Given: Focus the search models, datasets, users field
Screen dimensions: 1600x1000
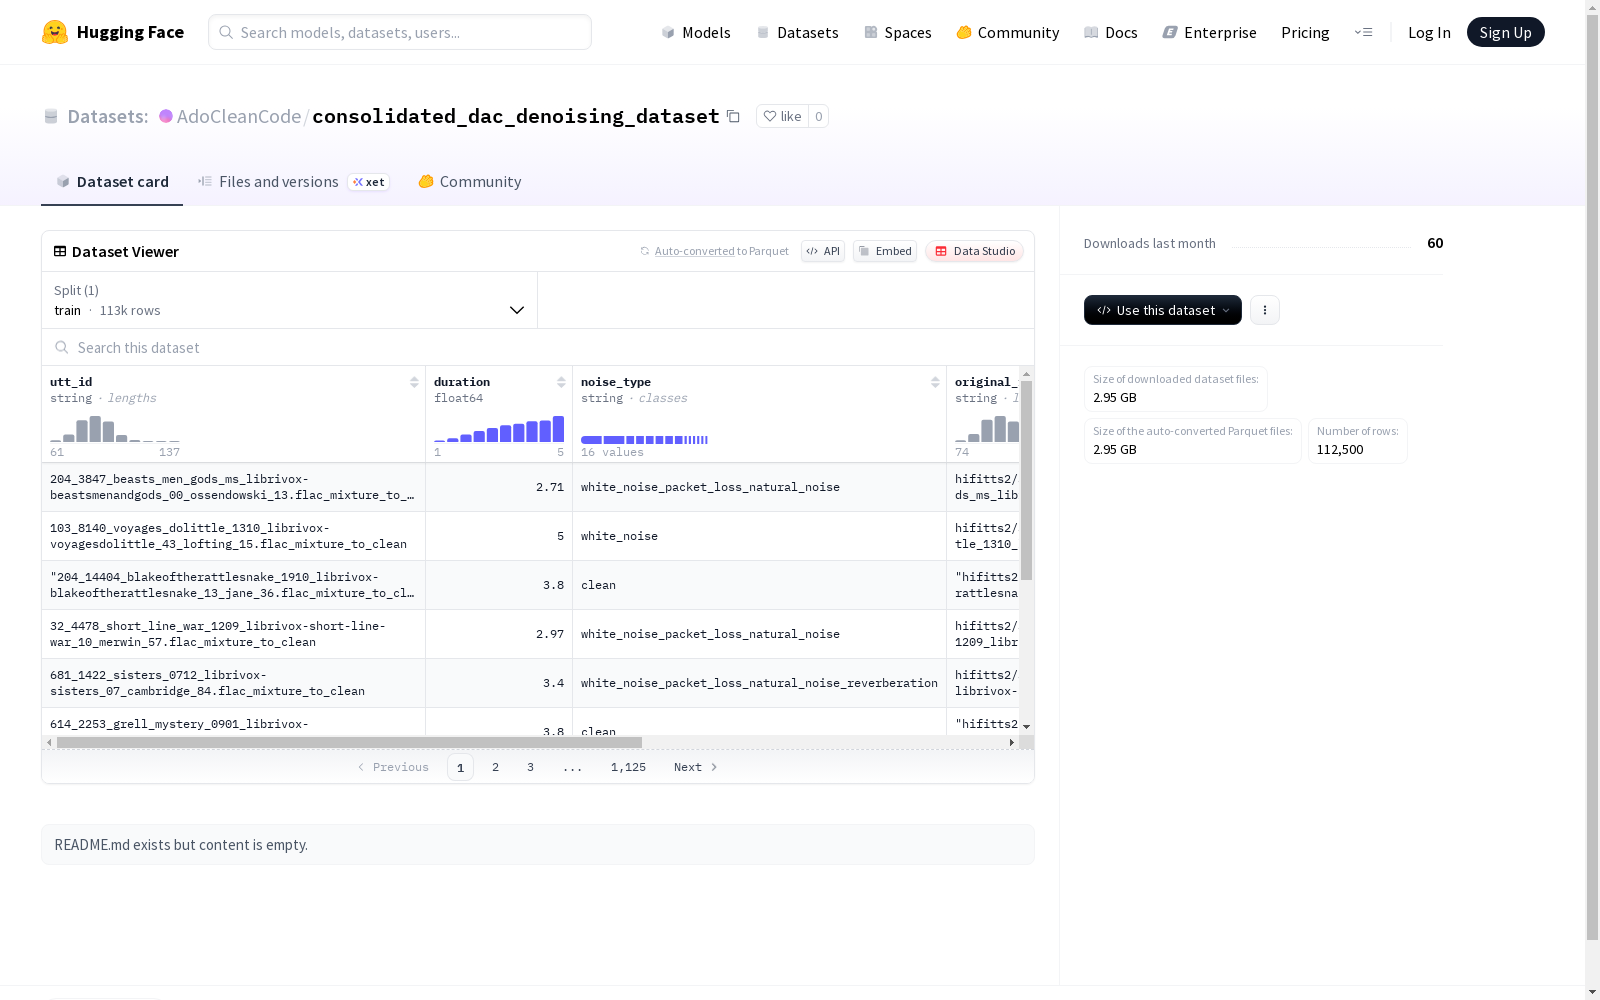Looking at the screenshot, I should 400,32.
